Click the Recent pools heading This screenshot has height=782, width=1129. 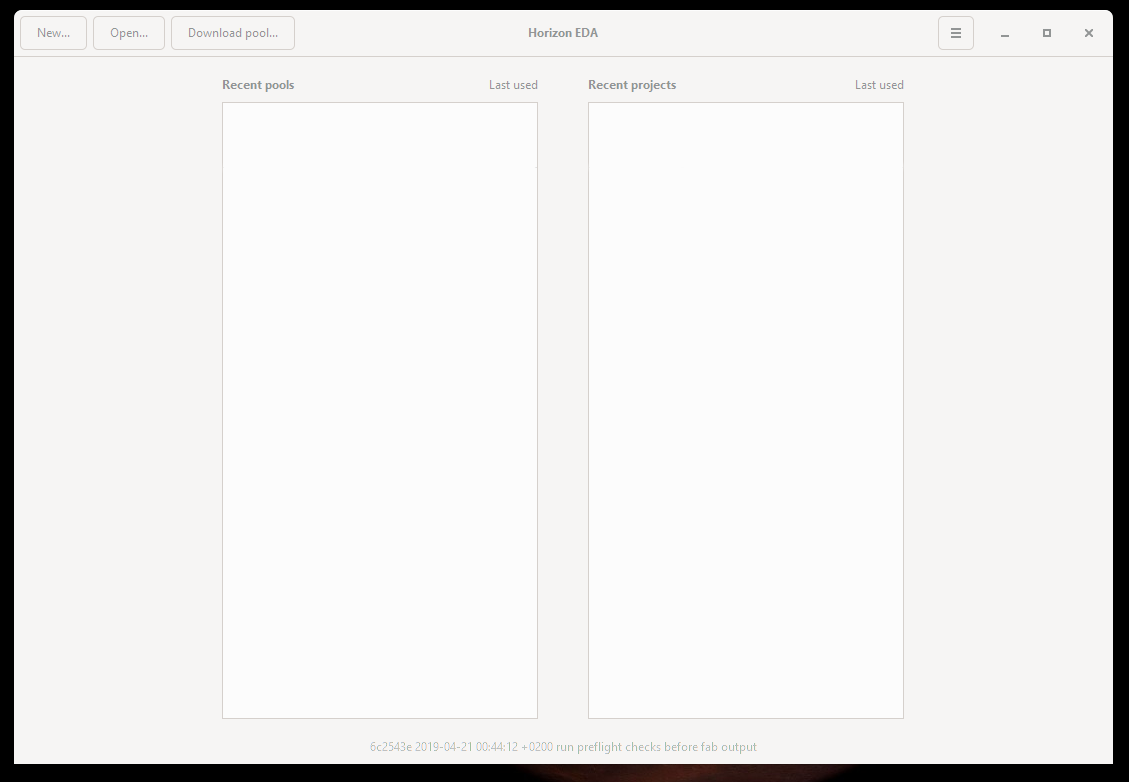point(258,85)
